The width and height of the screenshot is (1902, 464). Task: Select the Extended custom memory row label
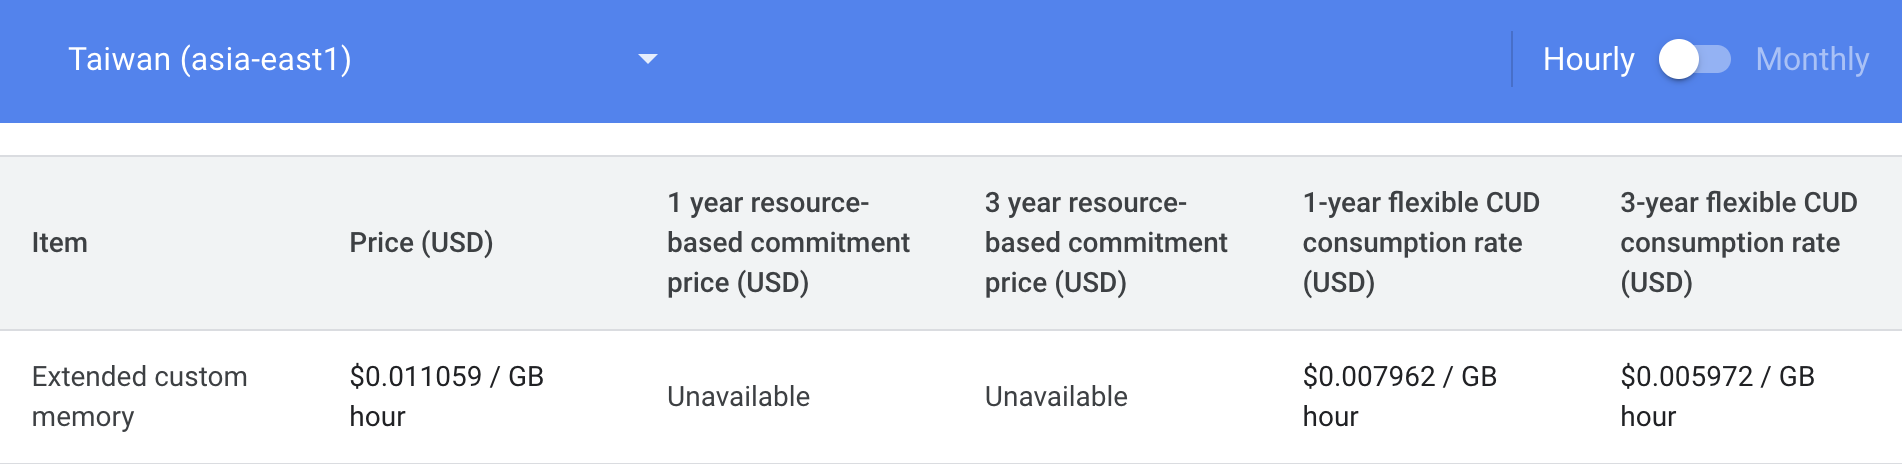[x=139, y=397]
